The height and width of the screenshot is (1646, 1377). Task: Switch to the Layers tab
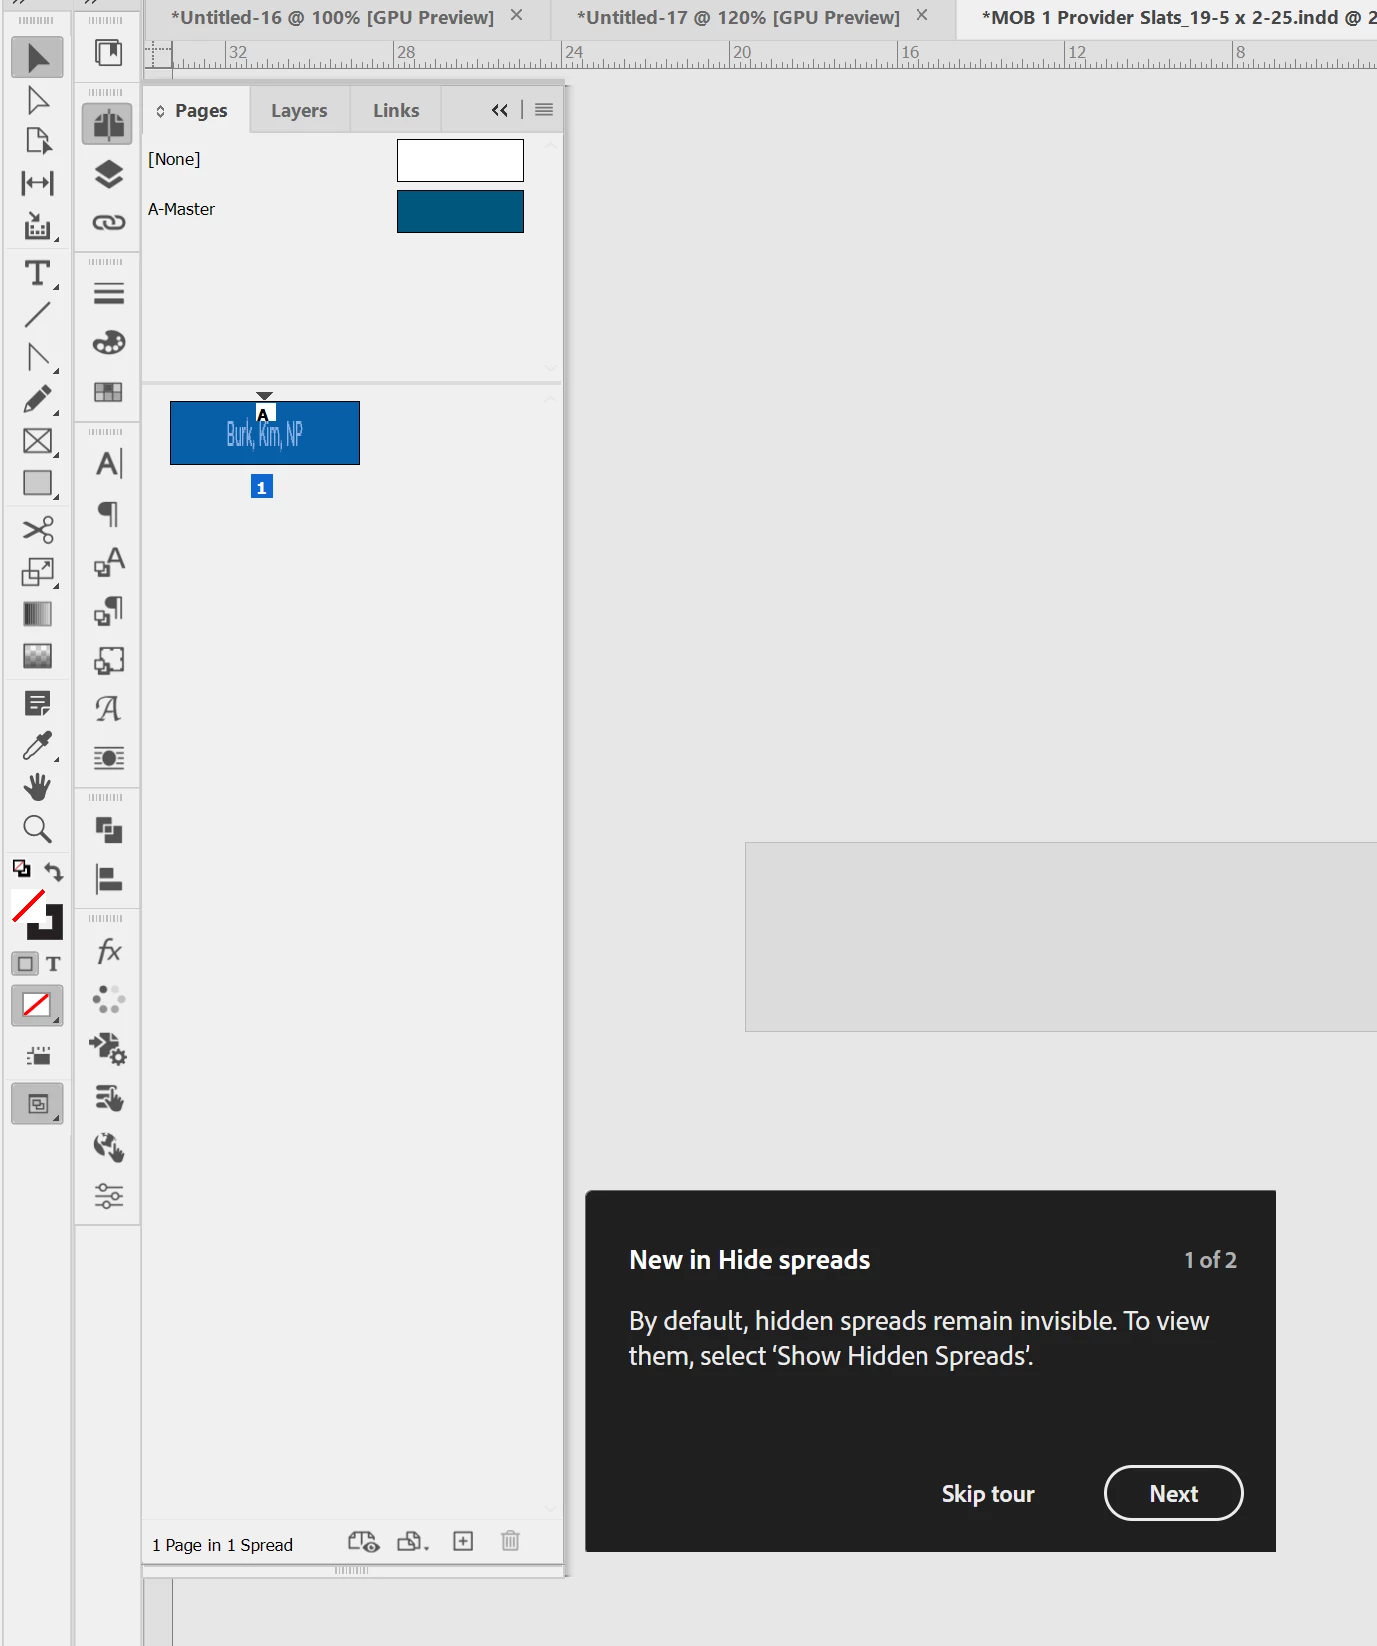point(299,110)
